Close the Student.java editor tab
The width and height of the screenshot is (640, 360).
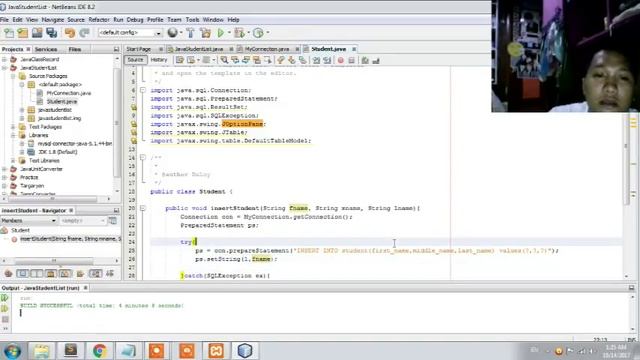pyautogui.click(x=354, y=49)
